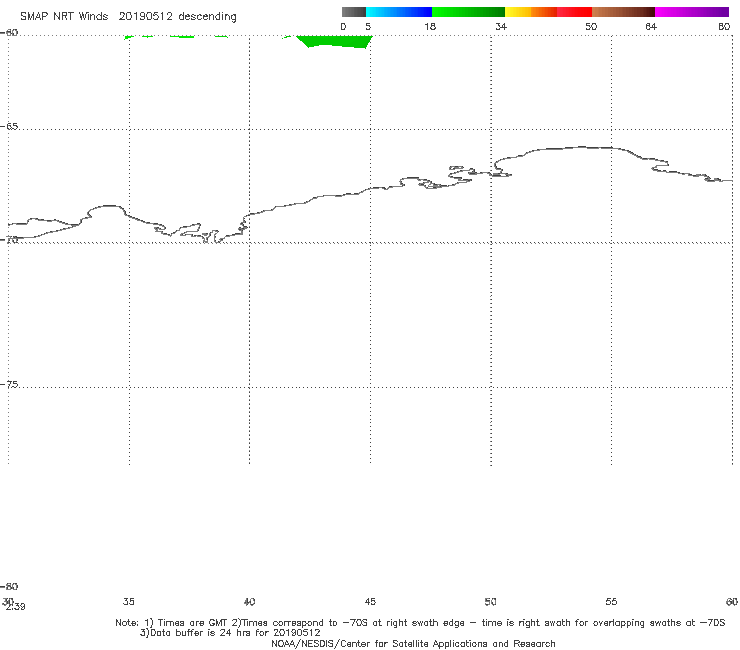Click the NOAA/NESDIS credit line

(x=413, y=644)
